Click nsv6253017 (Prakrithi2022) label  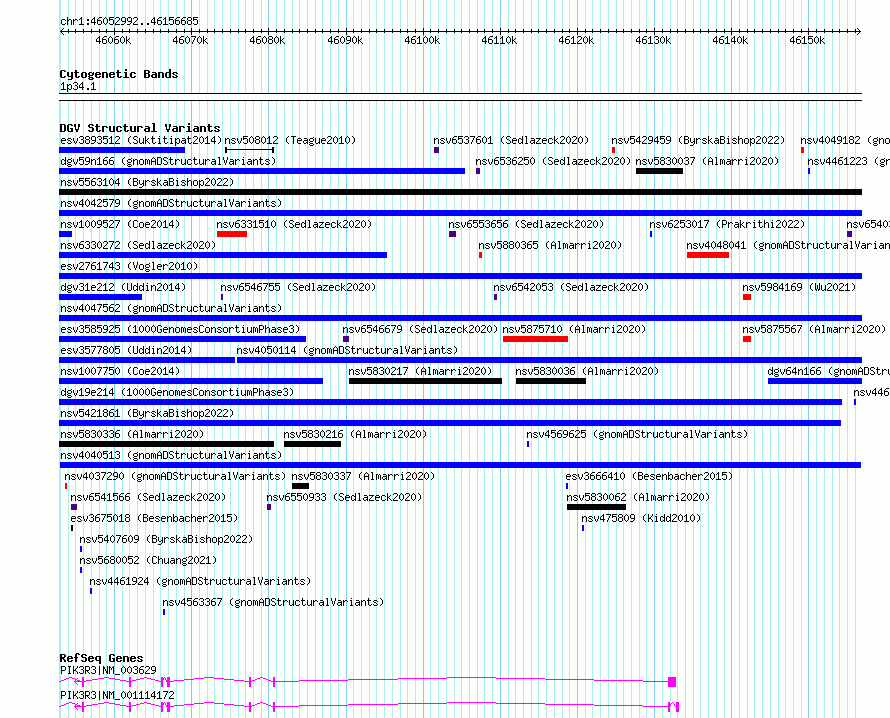(727, 224)
